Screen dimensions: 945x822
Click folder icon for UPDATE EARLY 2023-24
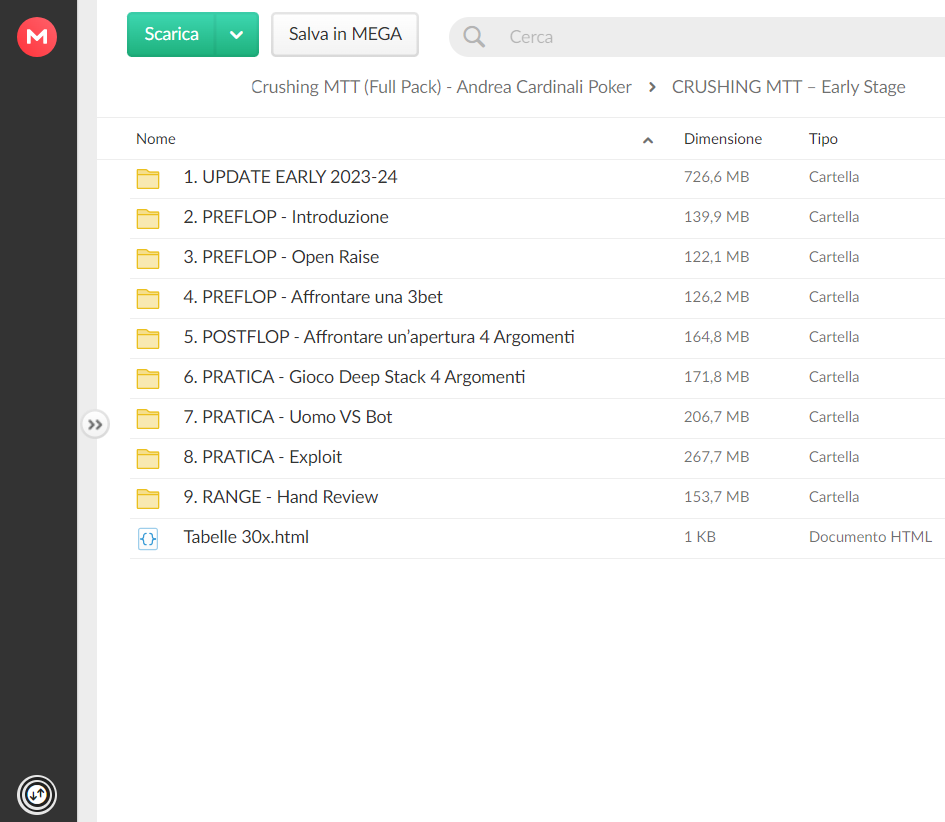(148, 178)
